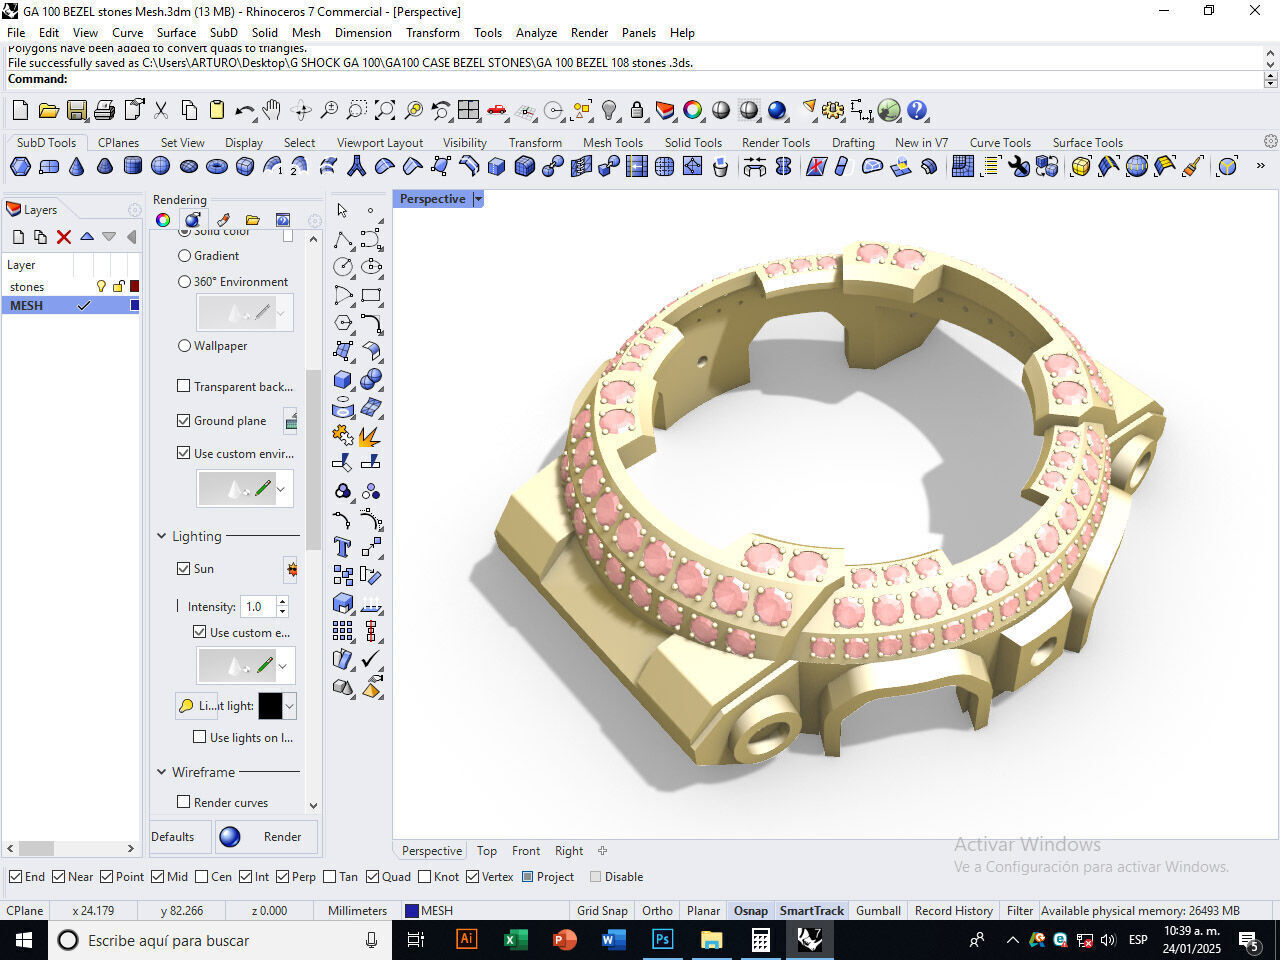Enable the Transparent background checkbox
This screenshot has height=960, width=1280.
tap(183, 386)
